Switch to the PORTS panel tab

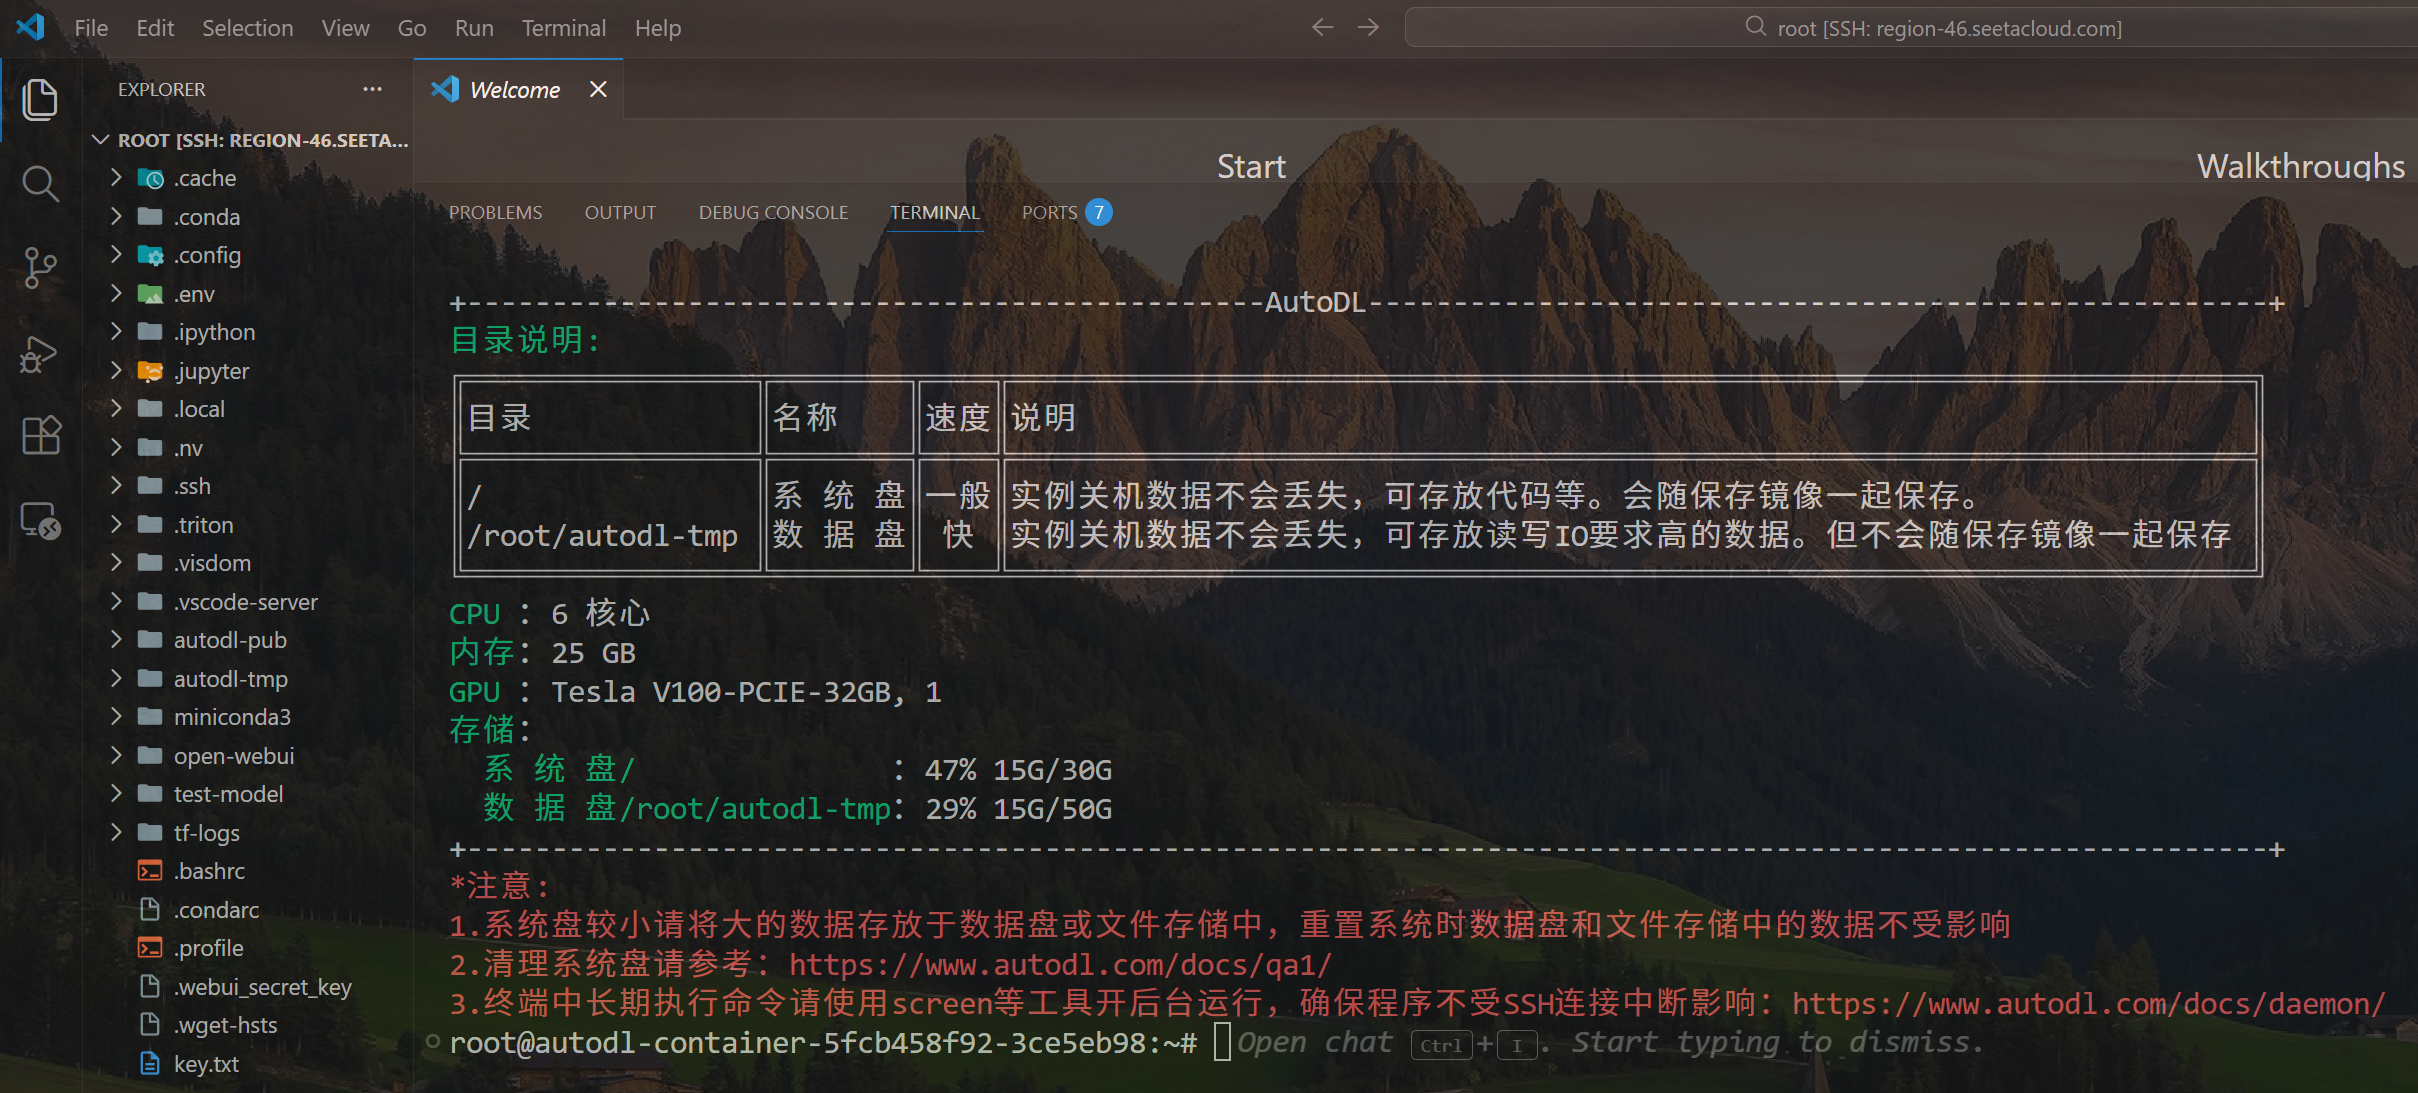(1049, 213)
